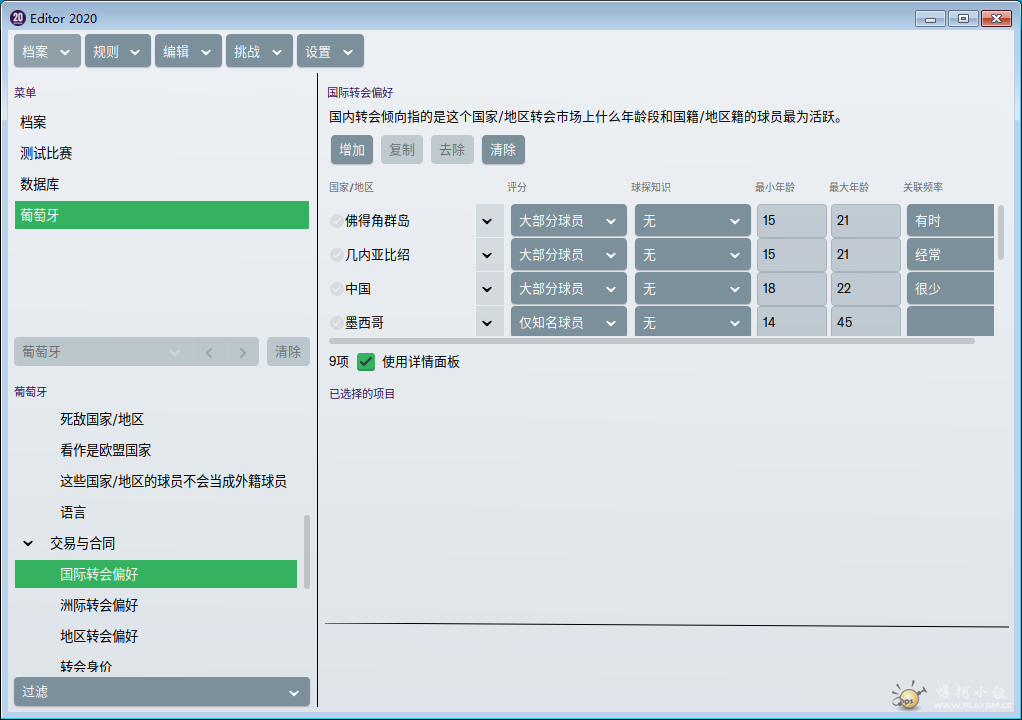Collapse the 交易与合同 tree section
This screenshot has width=1022, height=720.
click(x=28, y=544)
